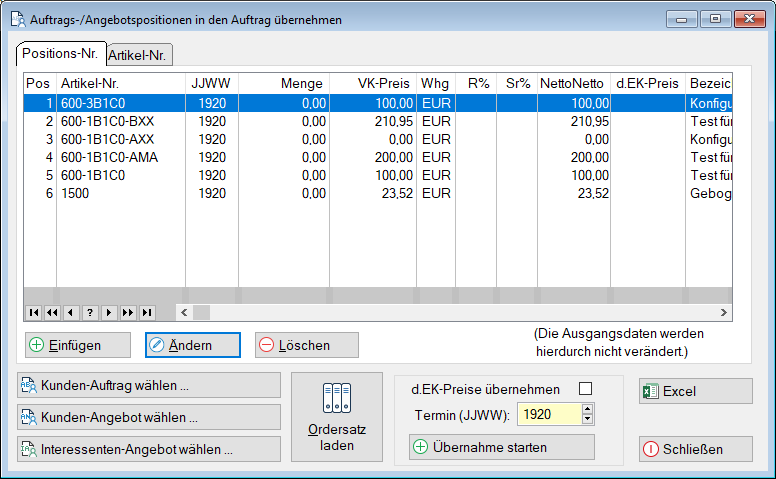Toggle d.EK-Preise übernehmen checkbox
The height and width of the screenshot is (479, 776).
[x=586, y=389]
